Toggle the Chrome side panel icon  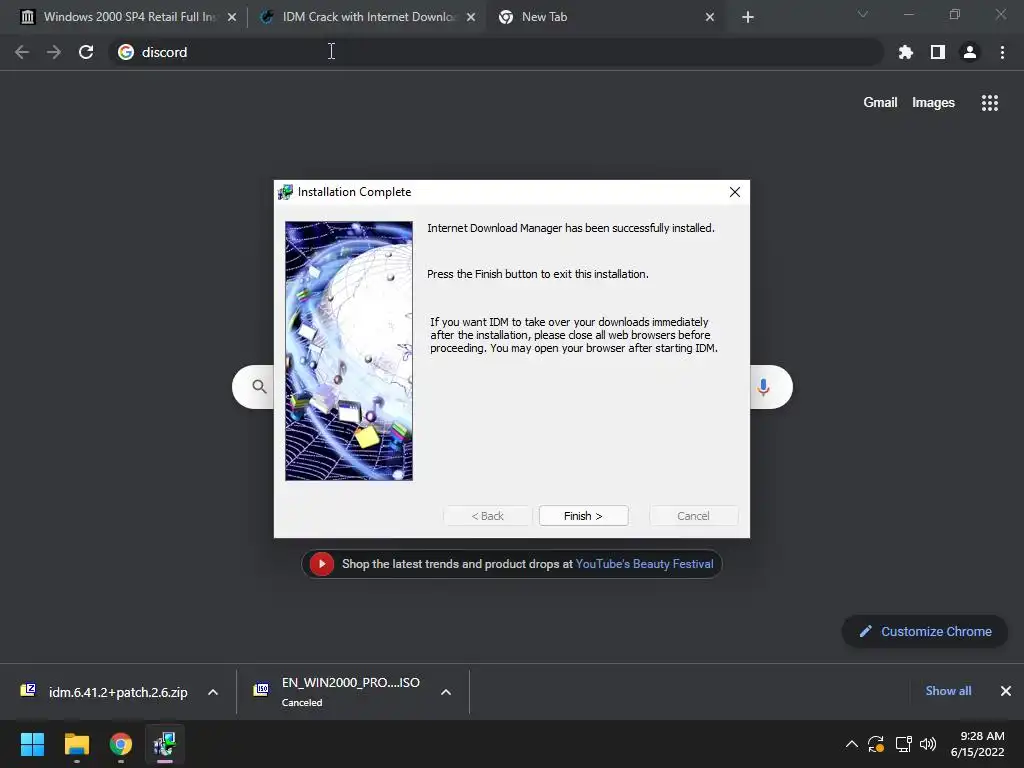938,52
